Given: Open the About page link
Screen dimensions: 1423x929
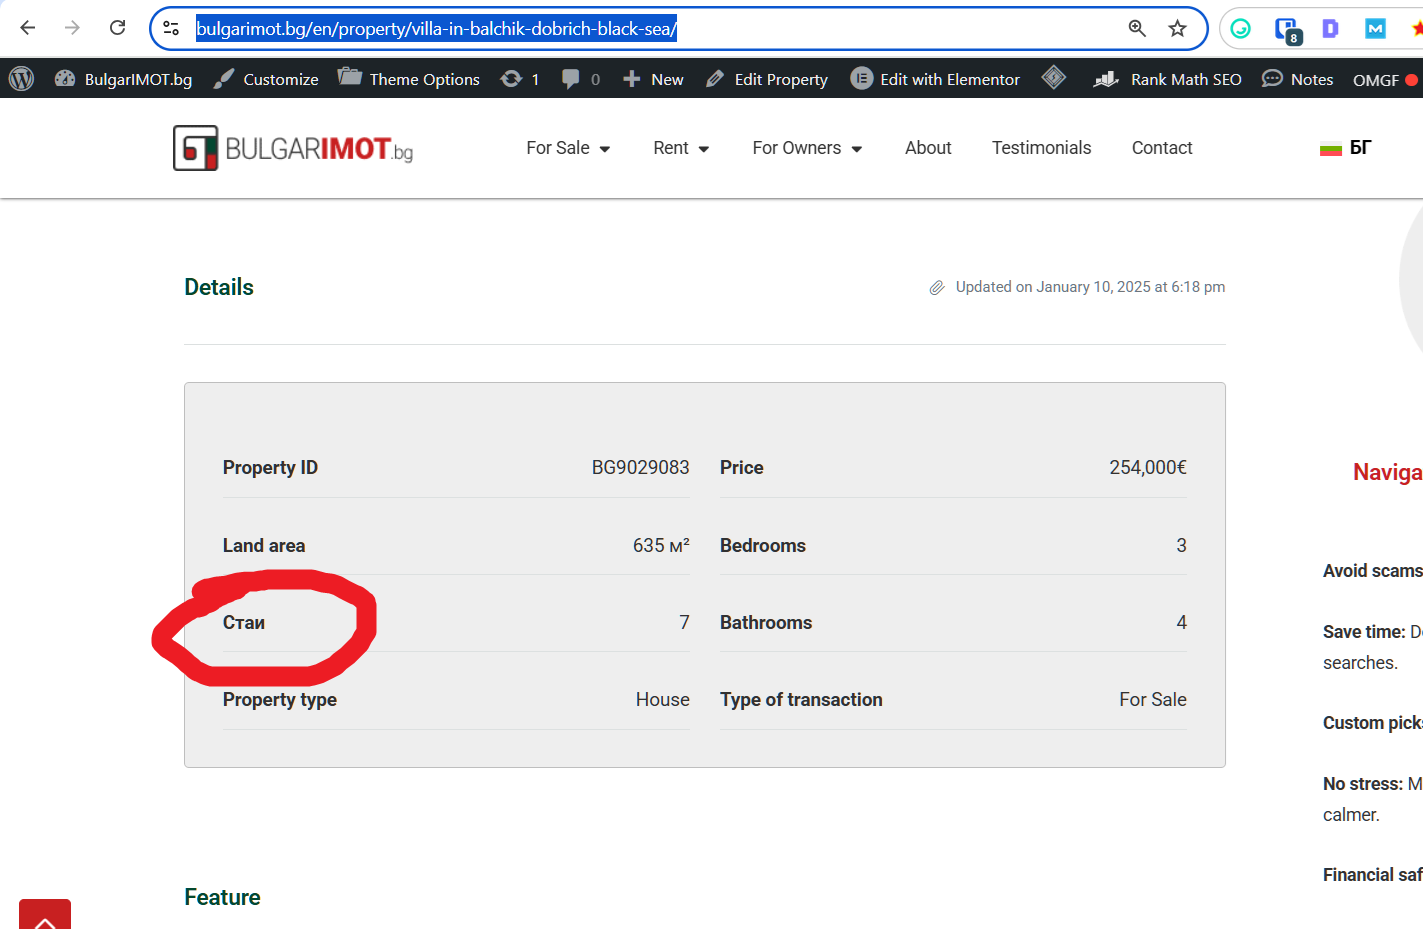Looking at the screenshot, I should click(928, 148).
